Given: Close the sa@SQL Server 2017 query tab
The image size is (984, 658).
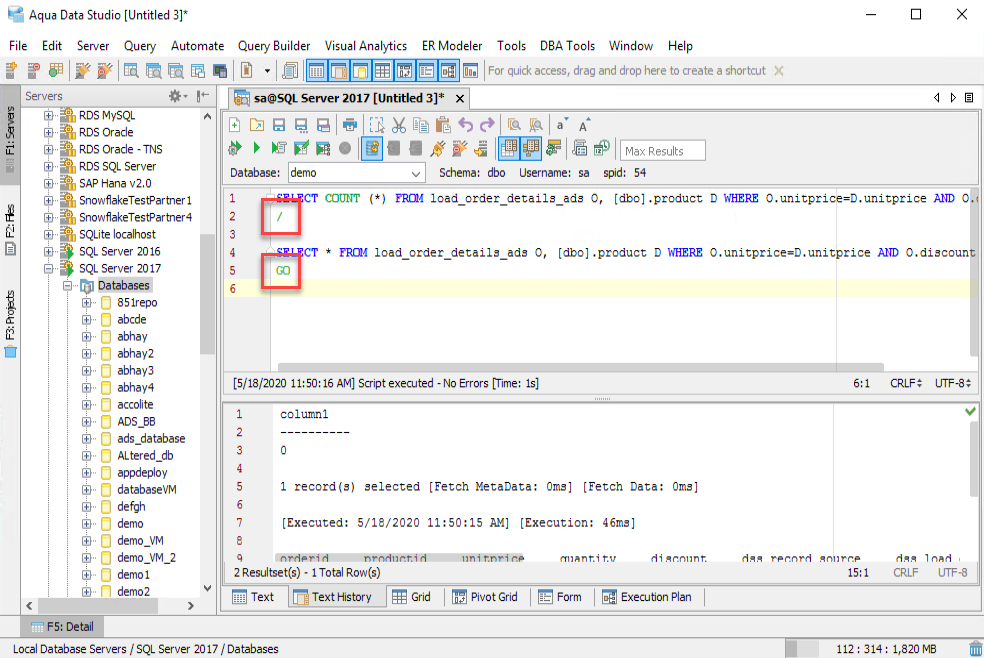Looking at the screenshot, I should (460, 98).
